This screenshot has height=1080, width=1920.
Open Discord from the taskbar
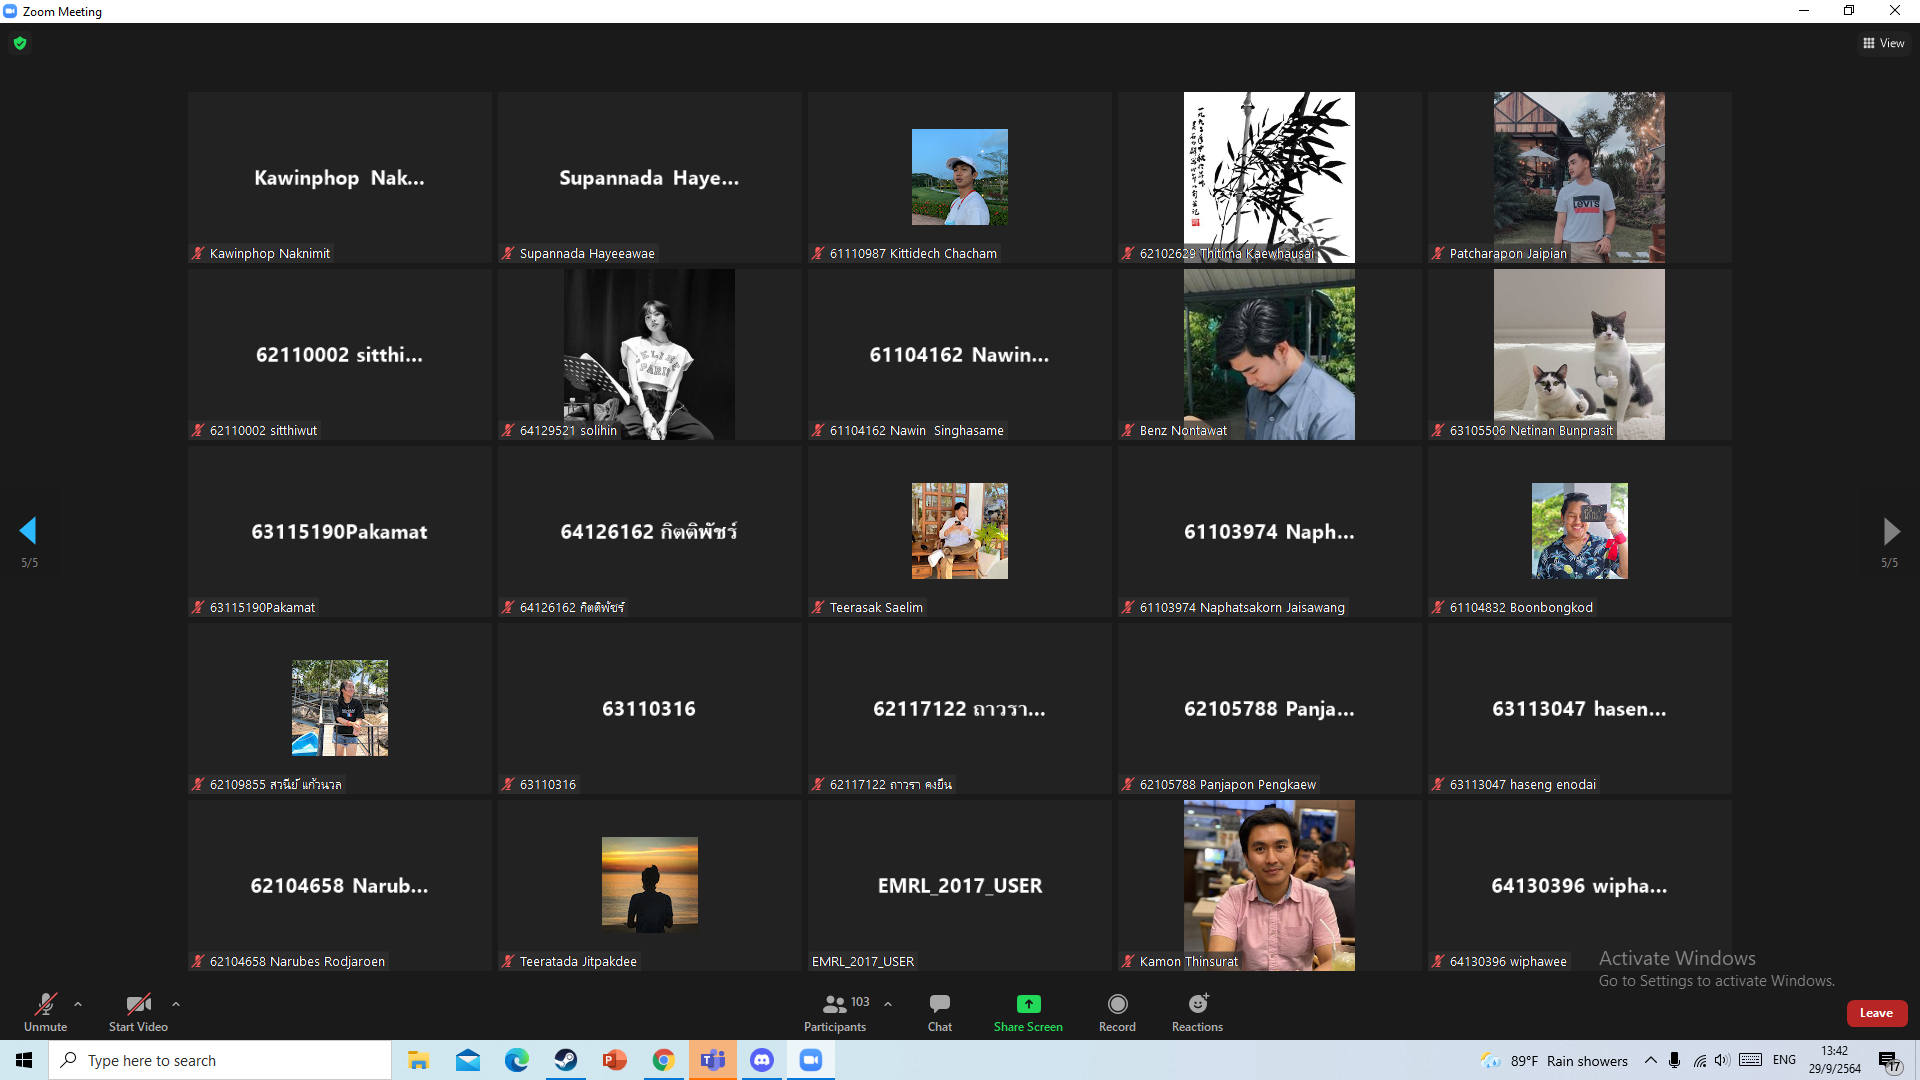762,1060
